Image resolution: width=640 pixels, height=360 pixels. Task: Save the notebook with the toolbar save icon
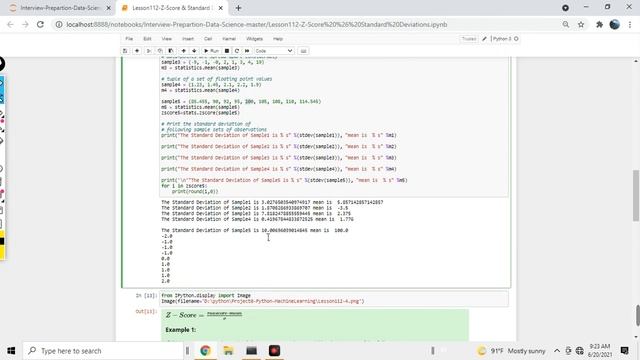pos(125,51)
